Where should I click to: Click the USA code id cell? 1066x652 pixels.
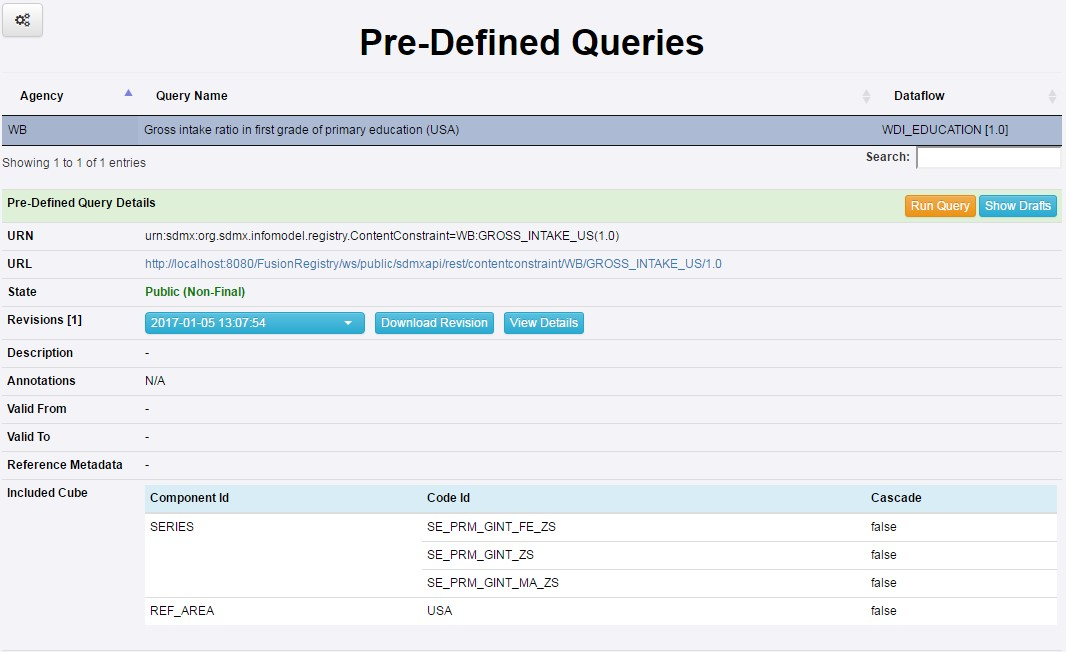tap(439, 611)
